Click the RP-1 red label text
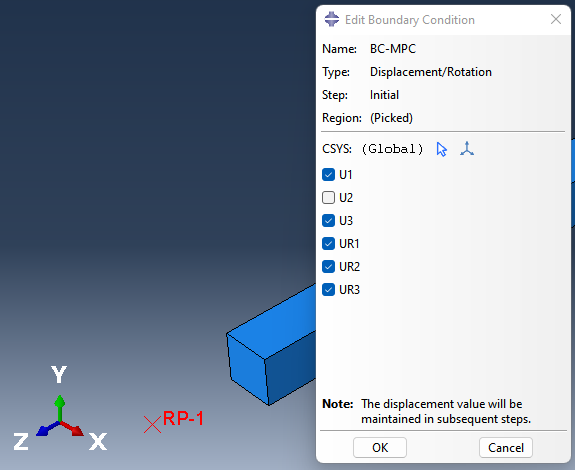The width and height of the screenshot is (575, 470). click(183, 418)
